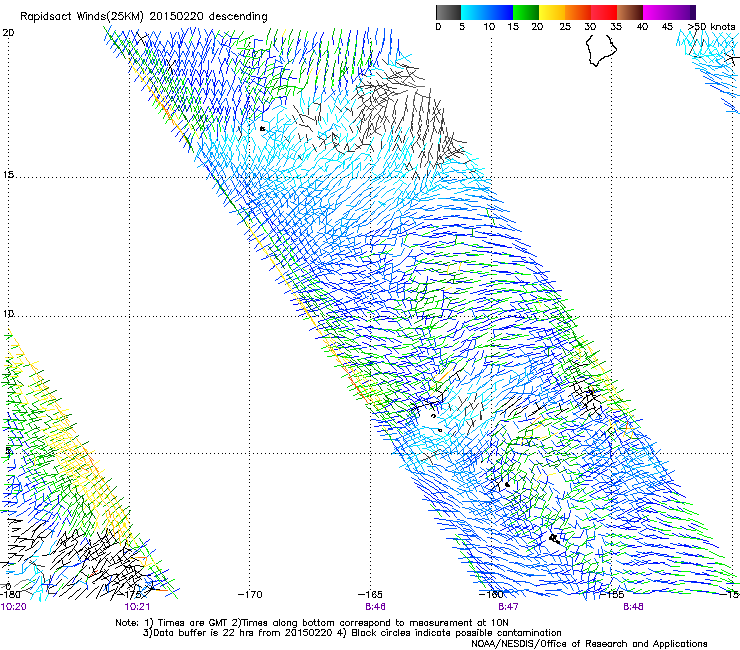Viewport: 740px width, 650px height.
Task: Click the '40' label under the color scale
Action: coord(642,27)
